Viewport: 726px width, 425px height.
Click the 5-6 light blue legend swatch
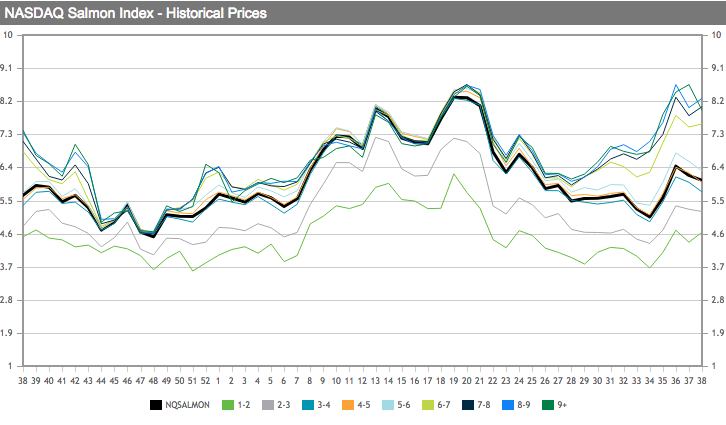pyautogui.click(x=388, y=405)
